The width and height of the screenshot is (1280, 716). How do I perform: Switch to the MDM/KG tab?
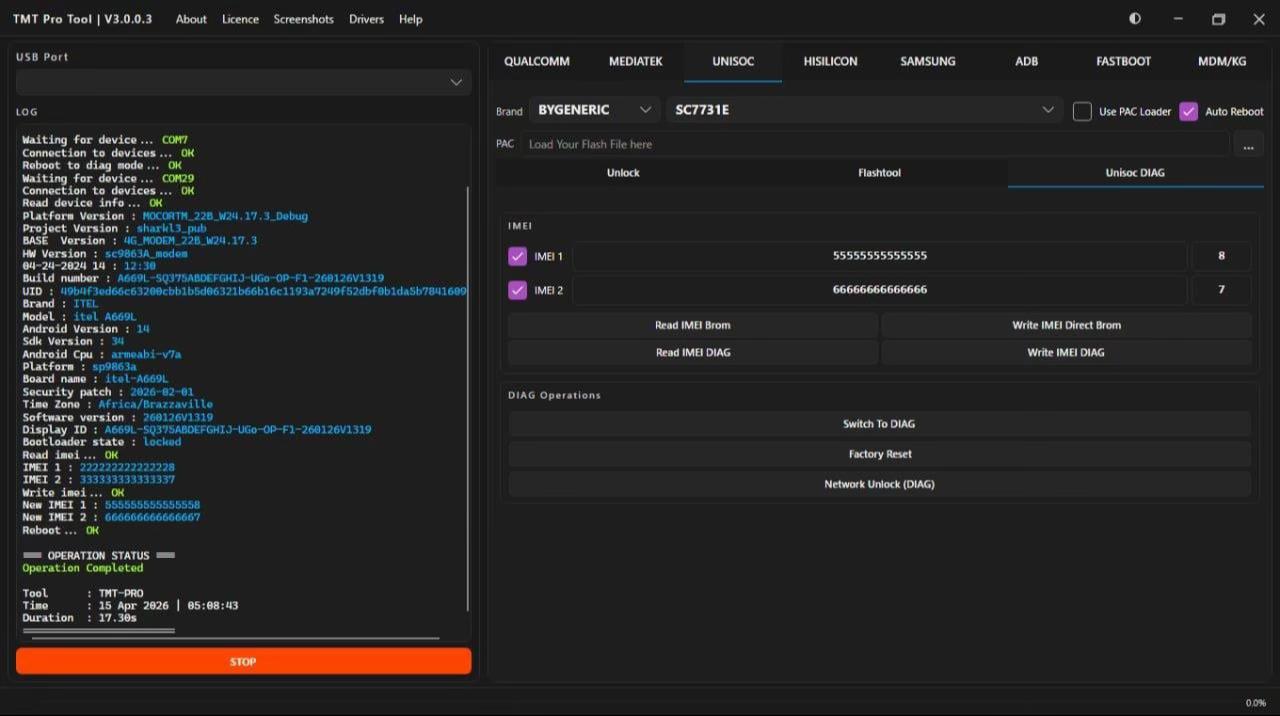point(1222,61)
